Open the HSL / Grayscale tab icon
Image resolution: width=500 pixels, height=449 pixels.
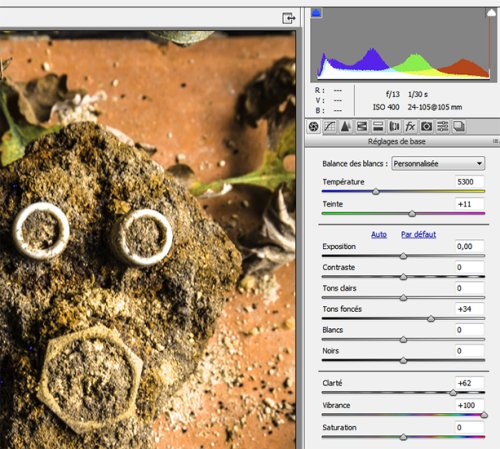[x=362, y=127]
